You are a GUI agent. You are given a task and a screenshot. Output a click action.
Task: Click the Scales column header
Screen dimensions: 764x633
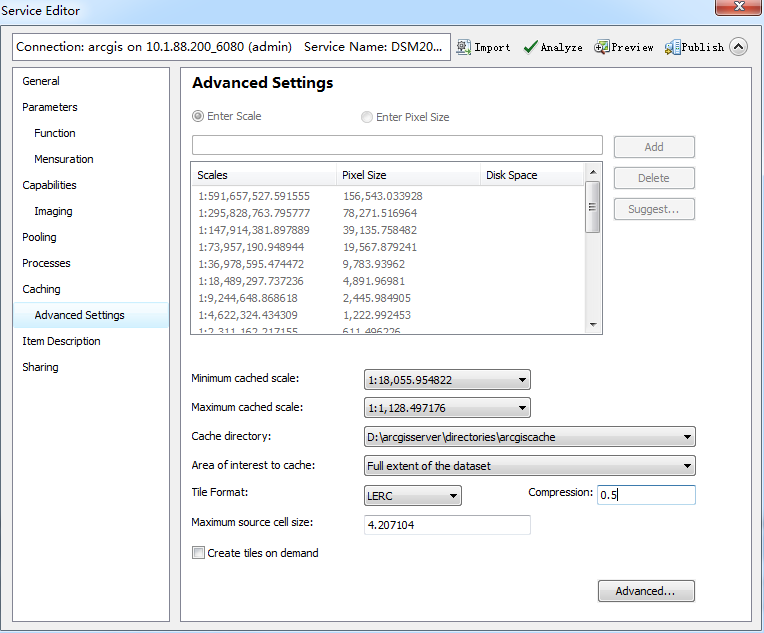click(x=264, y=175)
